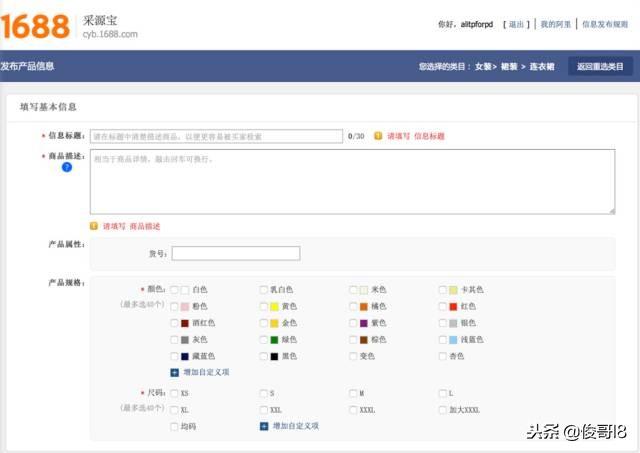The image size is (640, 453).
Task: Click the 发布产品信息 page title
Action: 27,66
